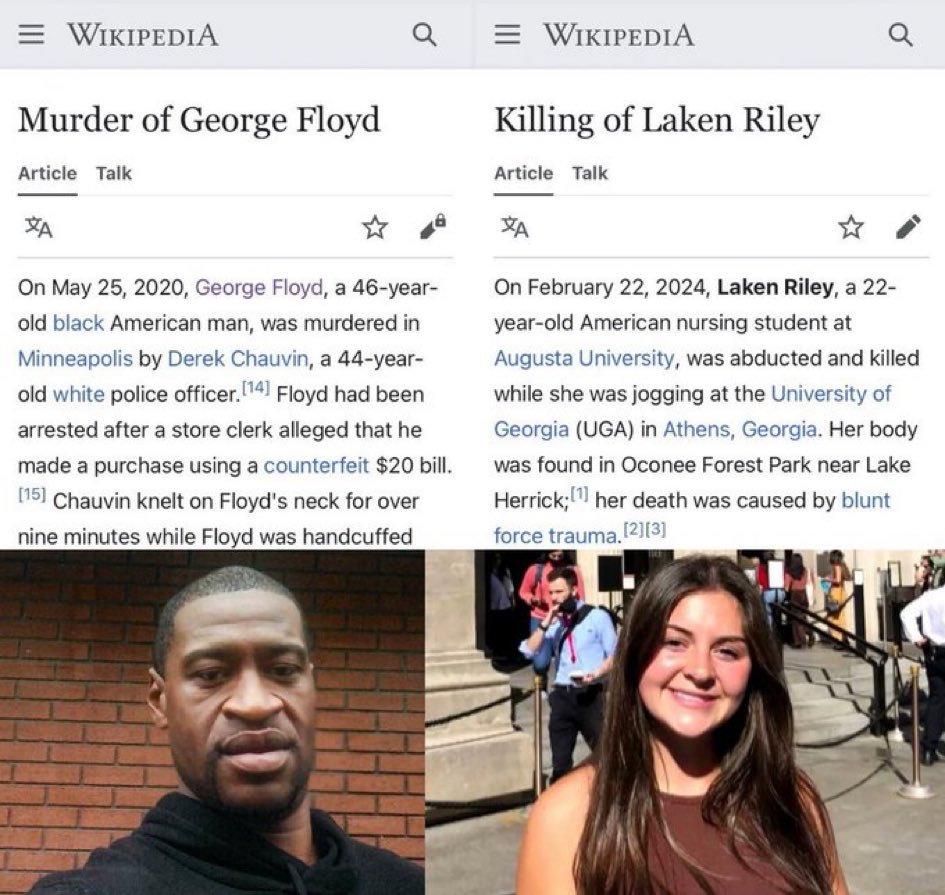Click the portrait photo of smiling woman
The width and height of the screenshot is (945, 895).
(x=685, y=722)
